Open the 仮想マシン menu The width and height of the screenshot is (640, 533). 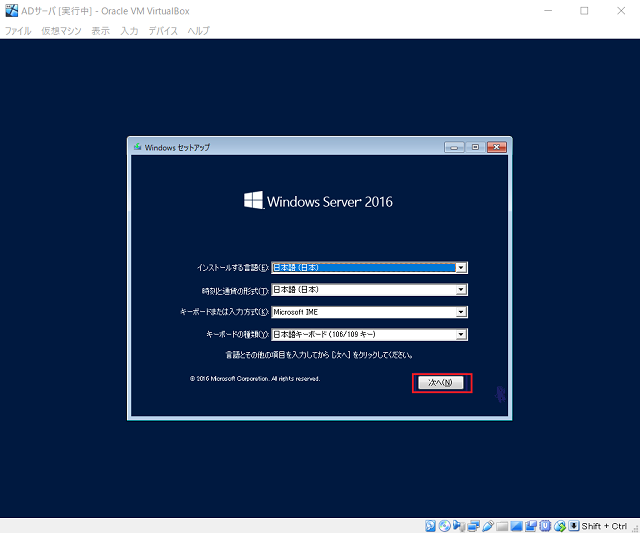[61, 31]
